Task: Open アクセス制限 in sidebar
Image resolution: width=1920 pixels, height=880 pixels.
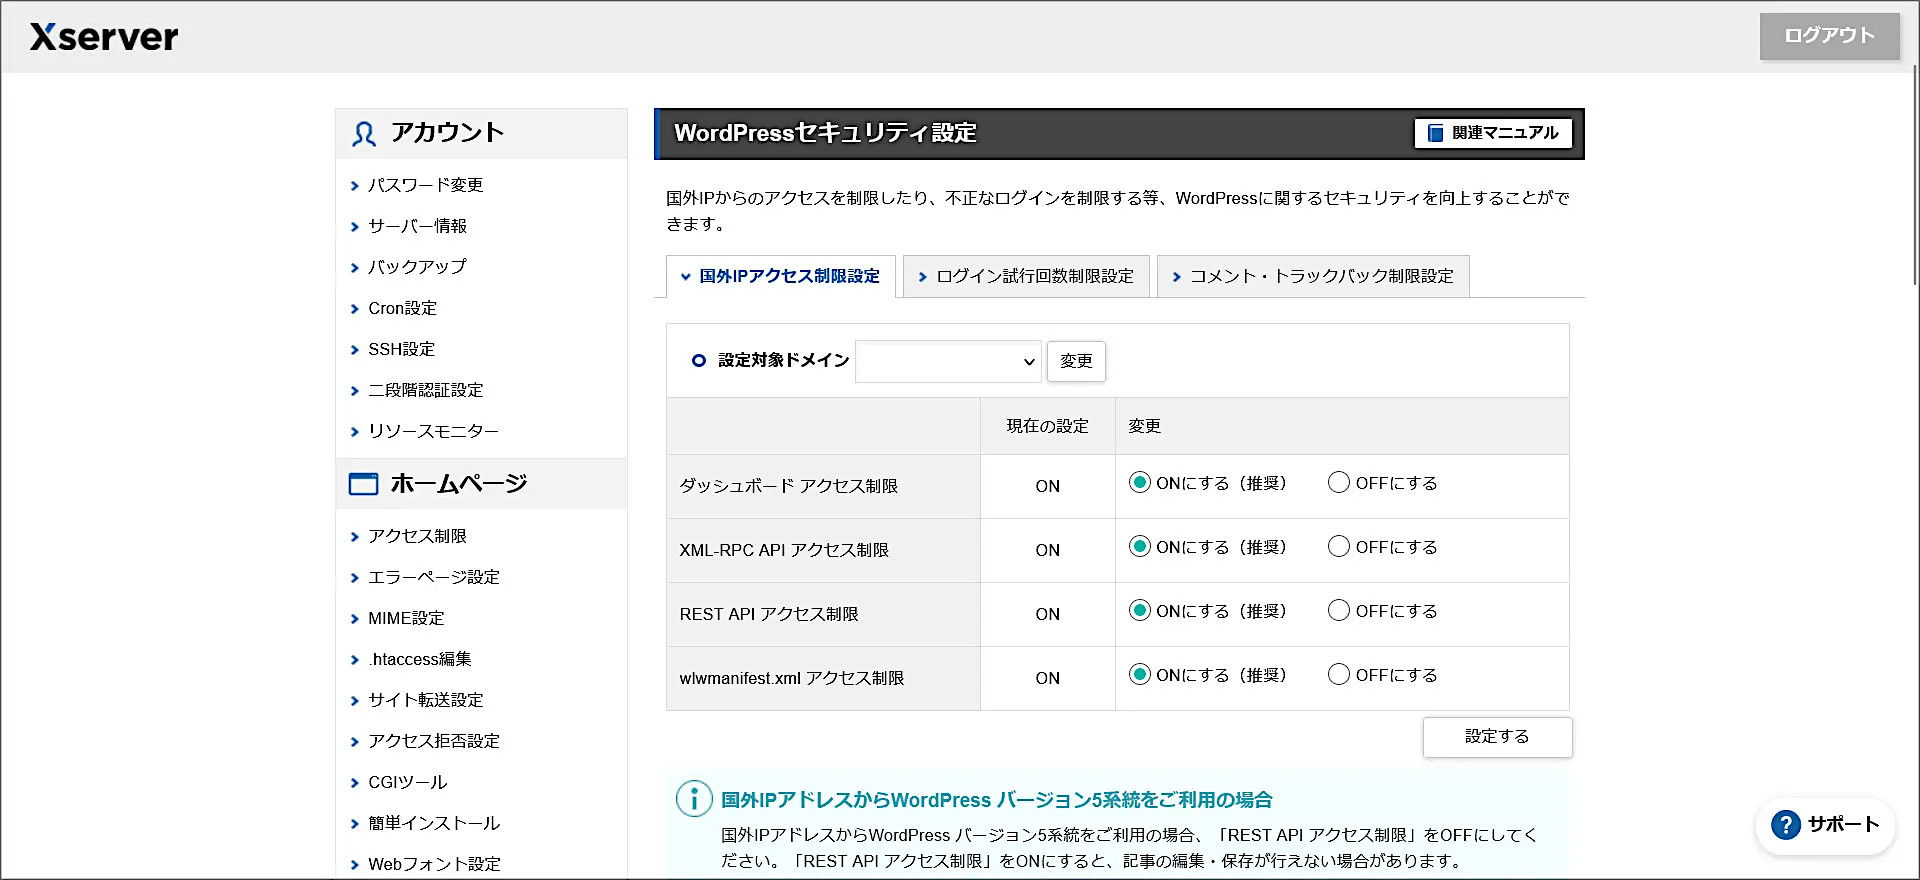Action: click(x=417, y=536)
